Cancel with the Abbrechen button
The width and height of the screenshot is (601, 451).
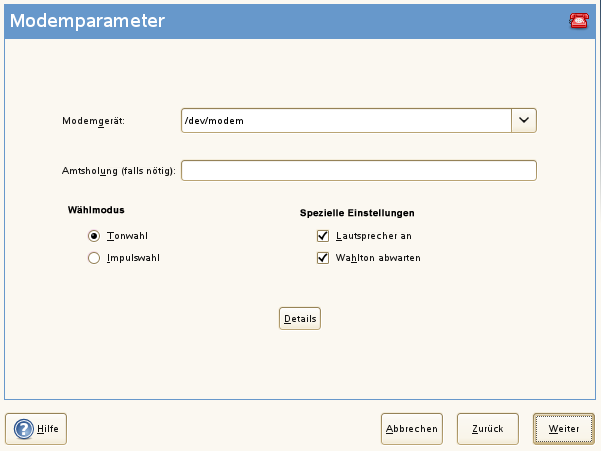click(412, 429)
